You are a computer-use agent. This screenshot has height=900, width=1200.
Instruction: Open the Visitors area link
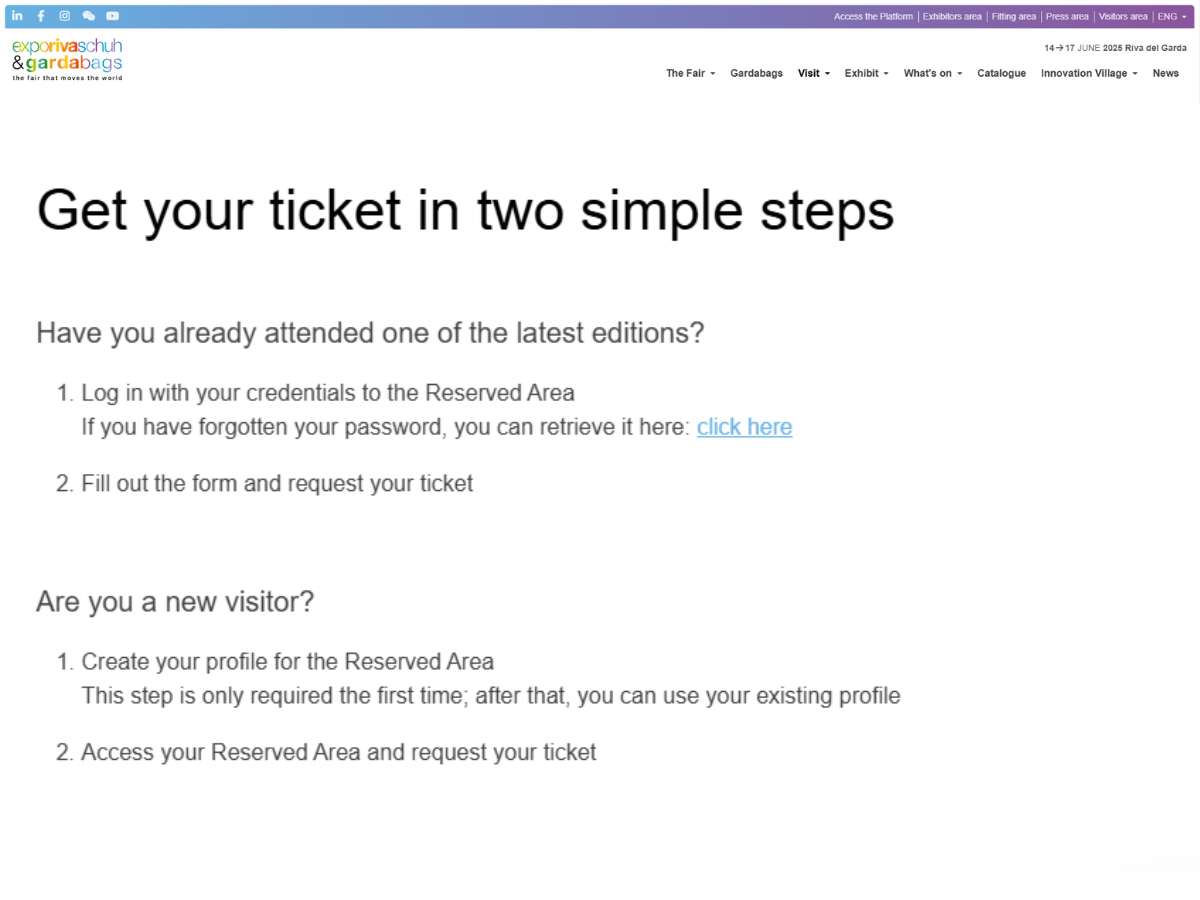click(x=1123, y=17)
